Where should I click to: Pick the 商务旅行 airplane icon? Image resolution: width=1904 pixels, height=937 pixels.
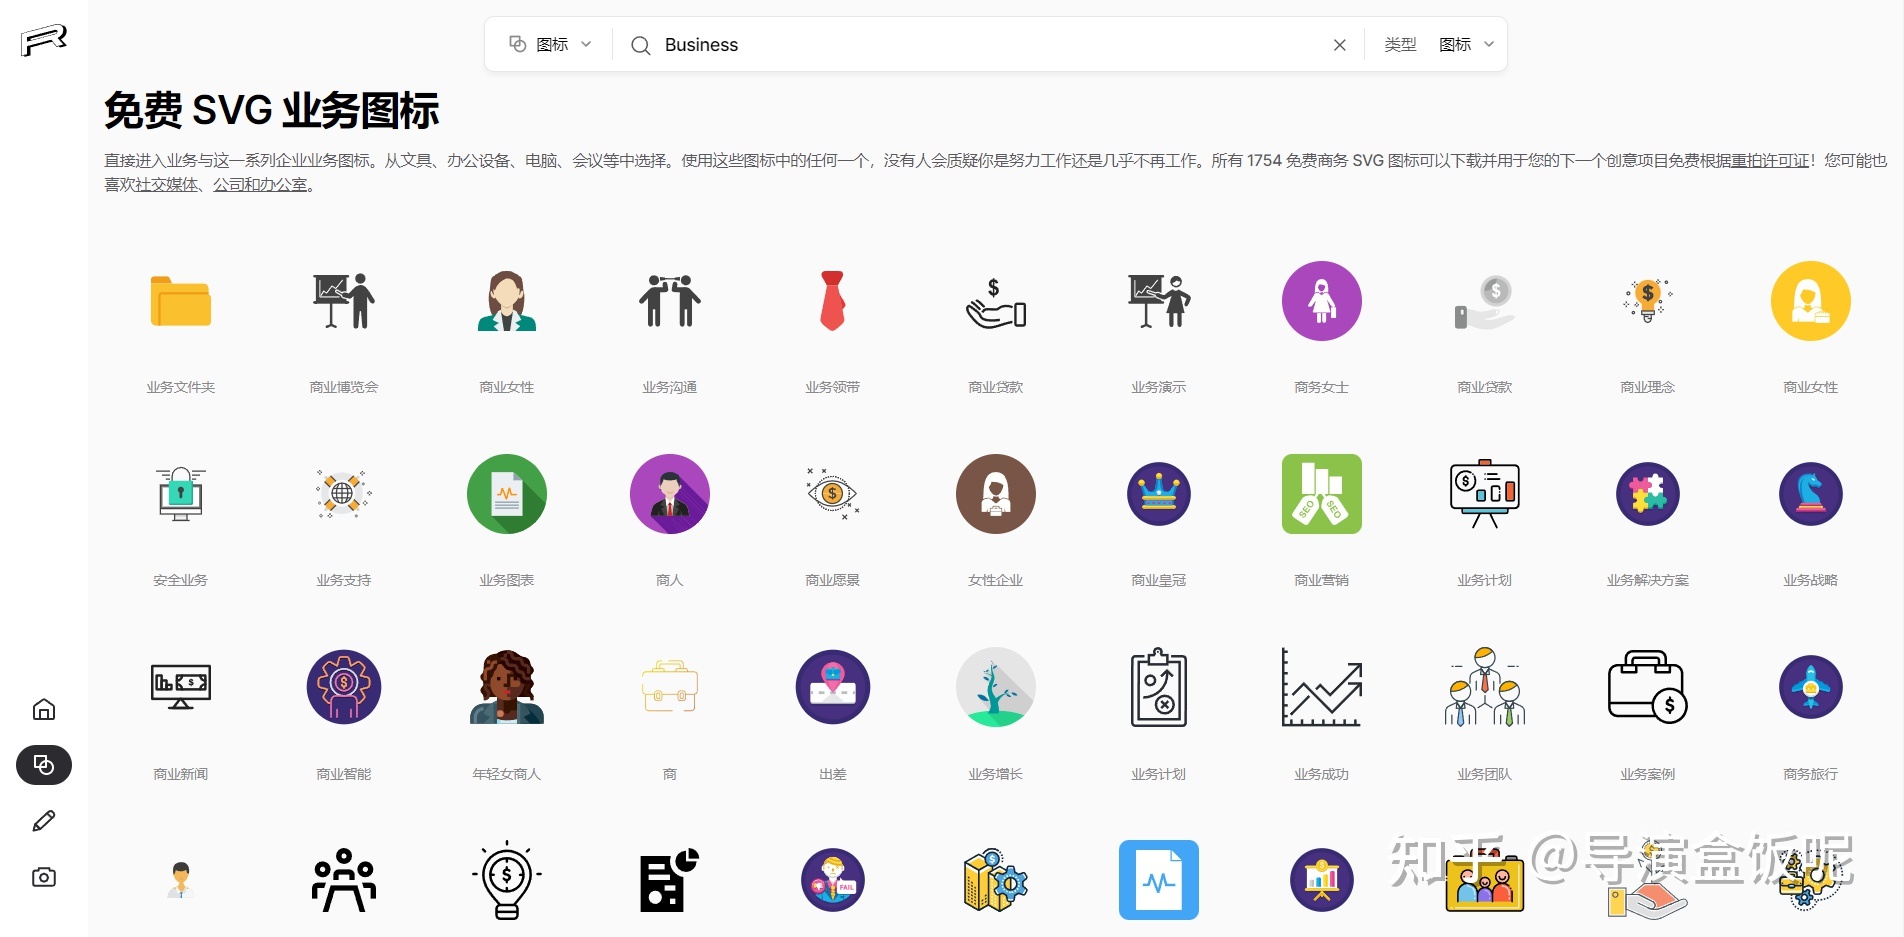[1811, 687]
